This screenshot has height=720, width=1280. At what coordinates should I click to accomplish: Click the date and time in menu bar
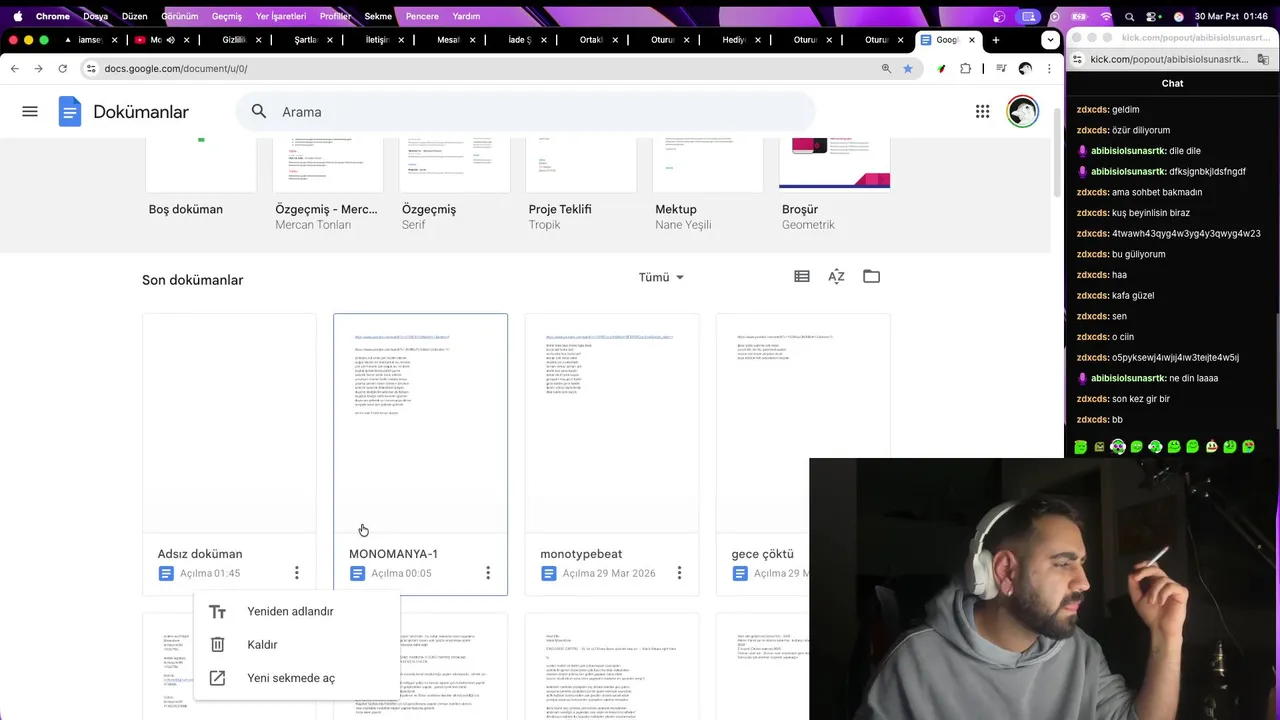1231,16
